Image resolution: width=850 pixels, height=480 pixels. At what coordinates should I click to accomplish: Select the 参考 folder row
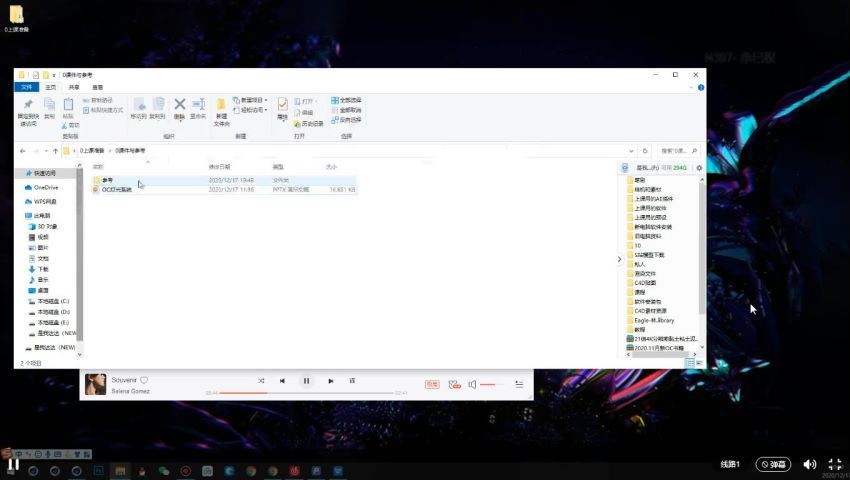(224, 180)
